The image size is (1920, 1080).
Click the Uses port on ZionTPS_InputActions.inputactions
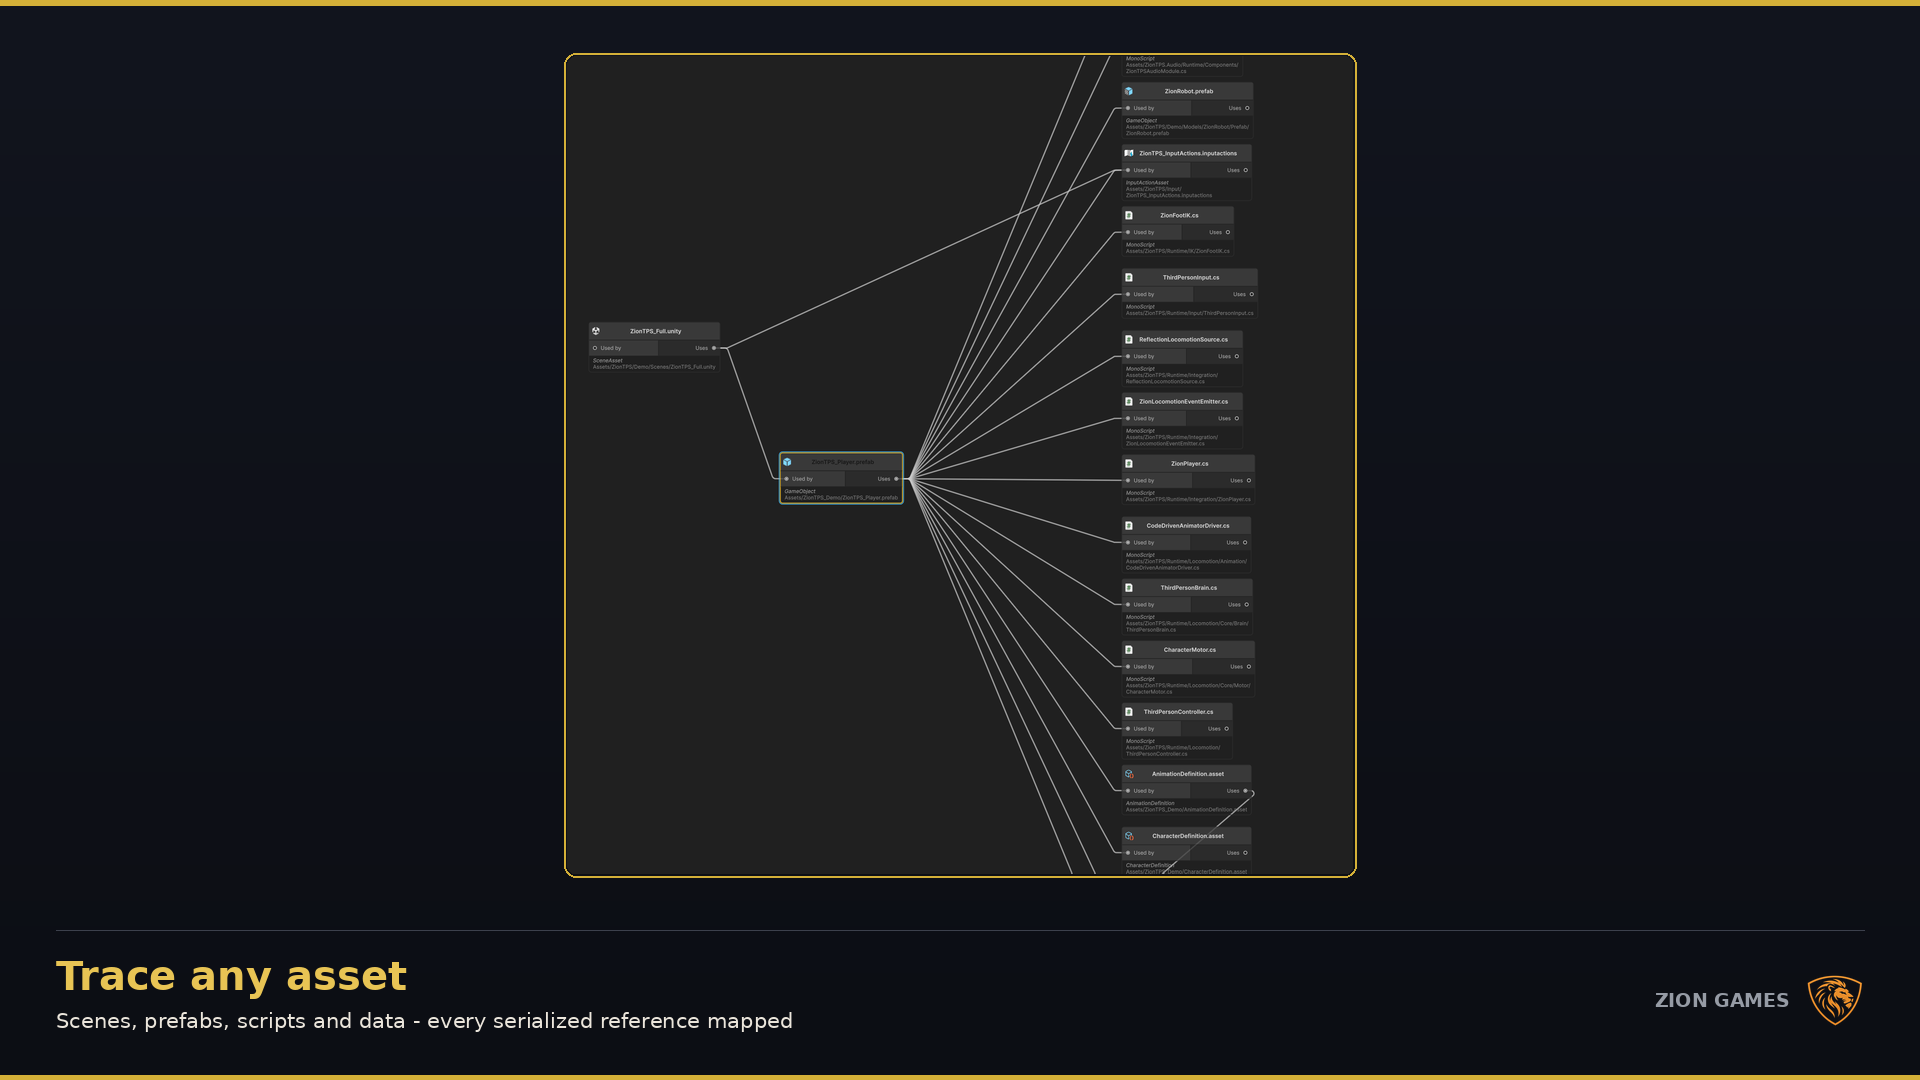click(x=1245, y=170)
